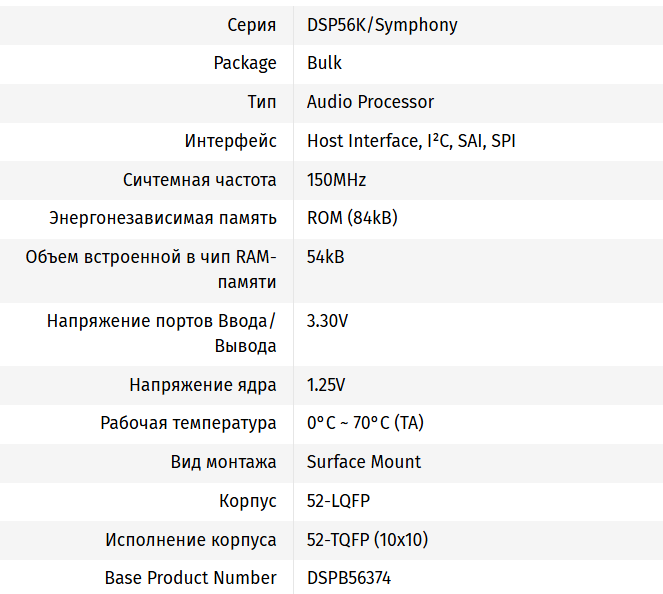Click the Base Product Number label
This screenshot has height=594, width=663.
pos(190,578)
